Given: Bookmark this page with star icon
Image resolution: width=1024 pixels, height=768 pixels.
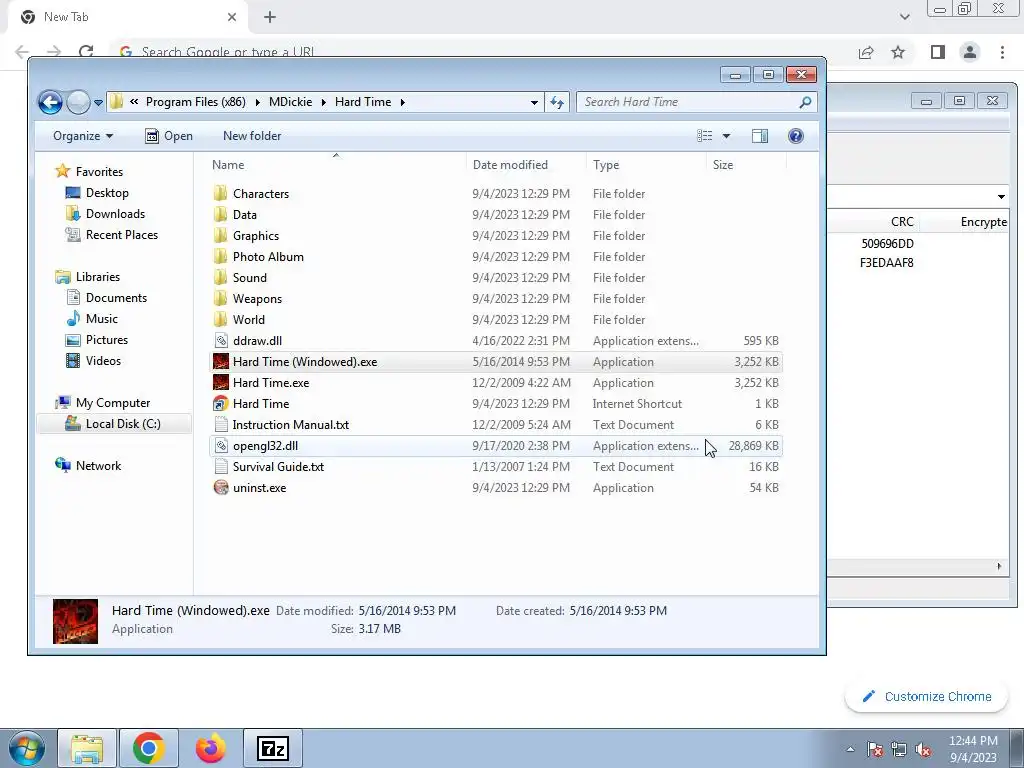Looking at the screenshot, I should click(x=898, y=52).
